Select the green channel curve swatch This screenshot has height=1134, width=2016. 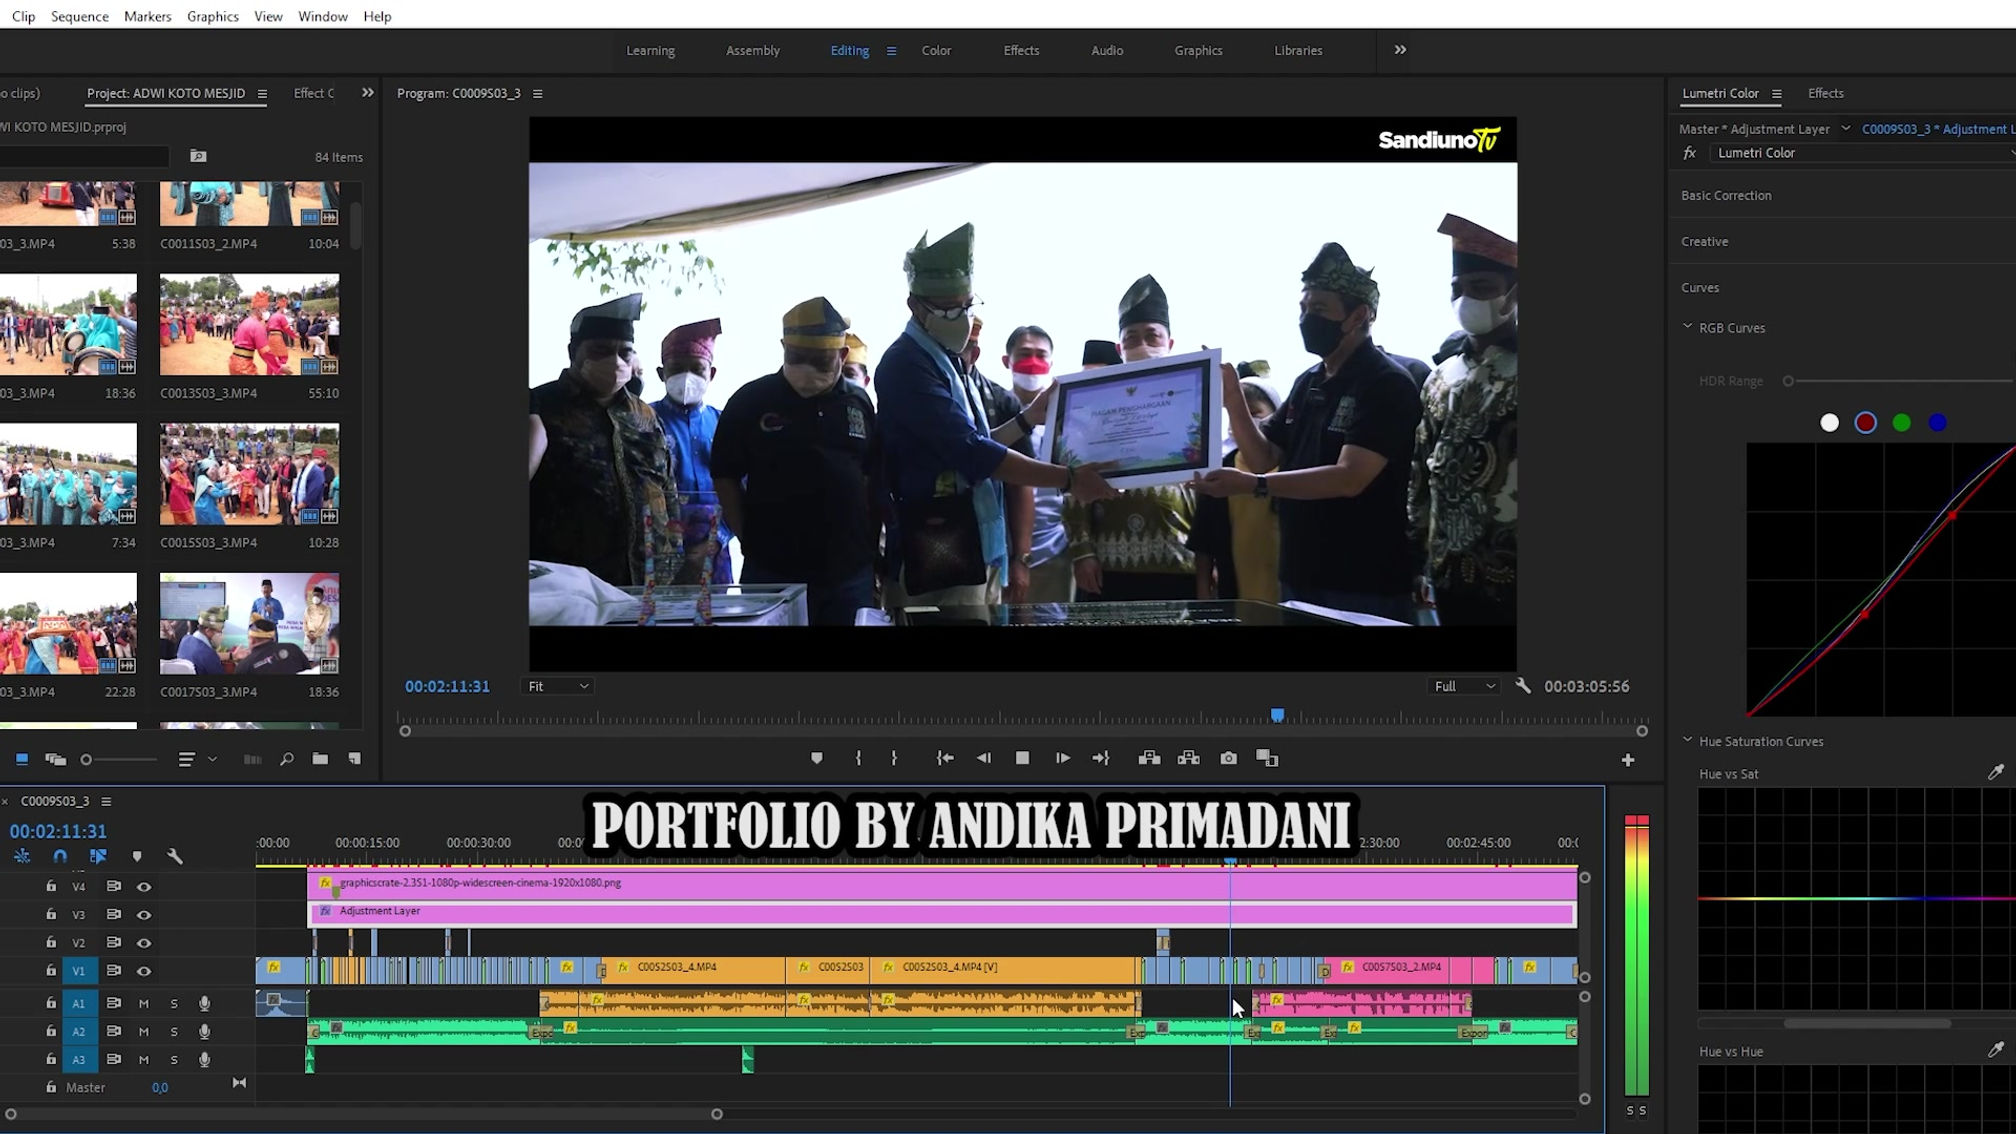point(1901,423)
